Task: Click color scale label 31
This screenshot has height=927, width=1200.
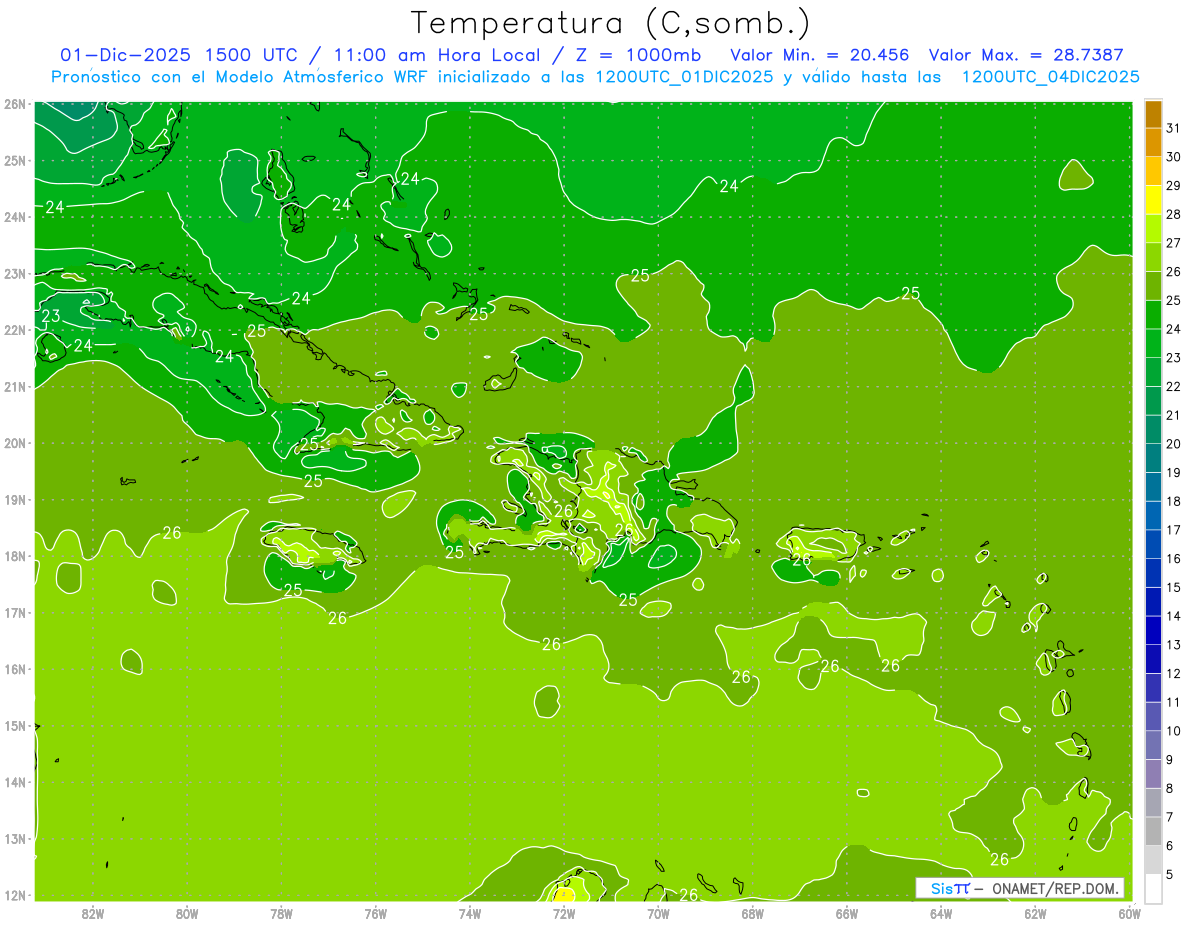Action: pos(1173,128)
